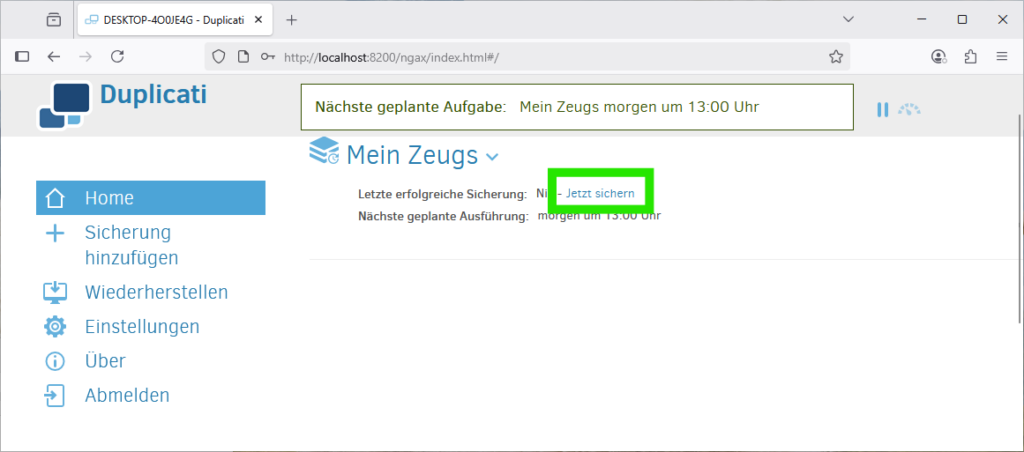Open the Firefox hamburger menu

tap(1002, 57)
